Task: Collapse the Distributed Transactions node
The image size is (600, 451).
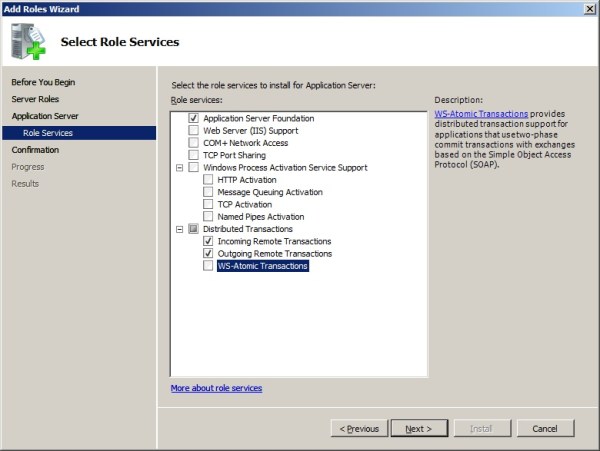Action: coord(180,229)
